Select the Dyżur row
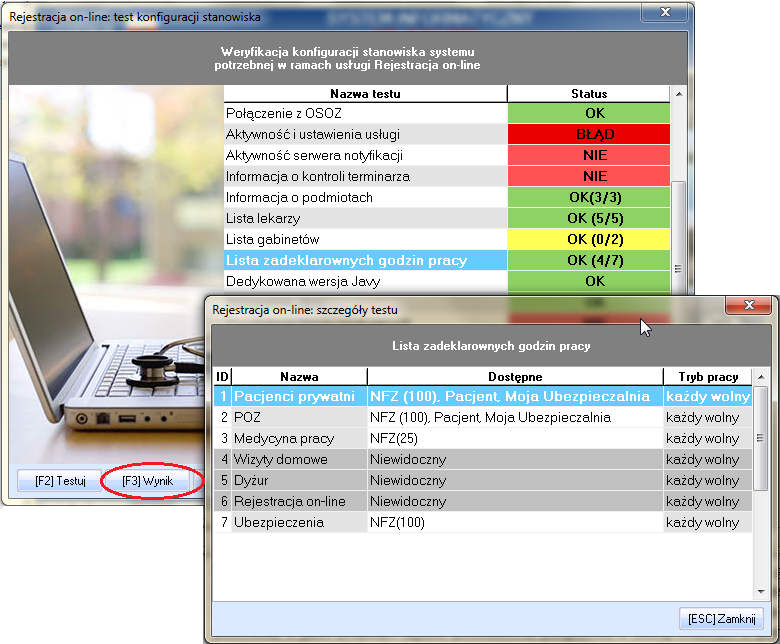The height and width of the screenshot is (644, 780). pyautogui.click(x=483, y=480)
